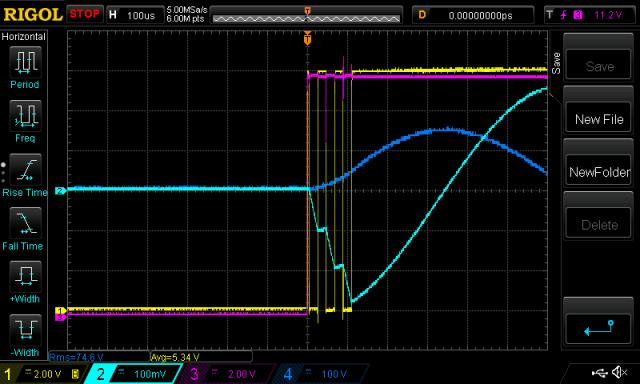Open the Horizontal measurement menu header

tap(24, 37)
